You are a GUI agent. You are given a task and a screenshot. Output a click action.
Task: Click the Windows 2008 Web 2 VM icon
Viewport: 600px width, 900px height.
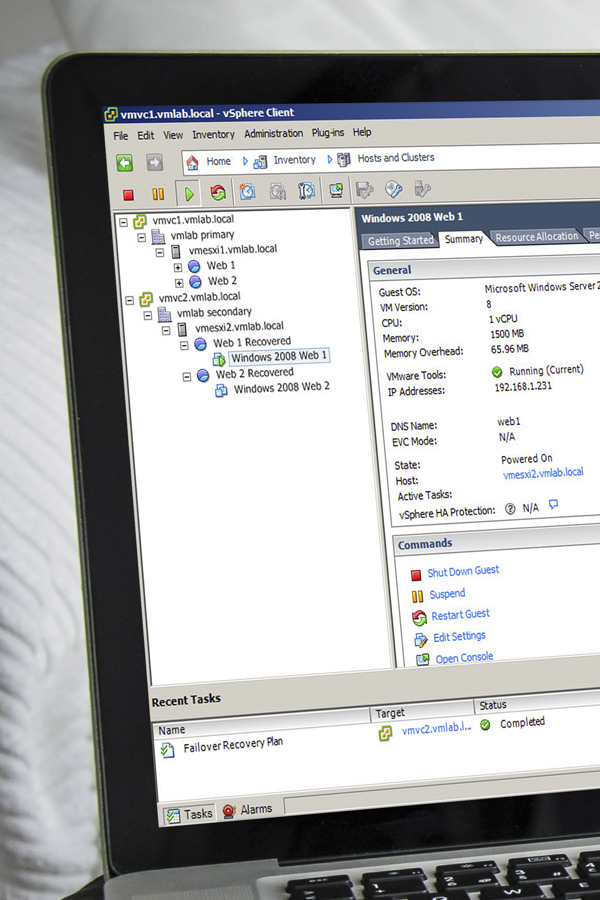coord(221,391)
